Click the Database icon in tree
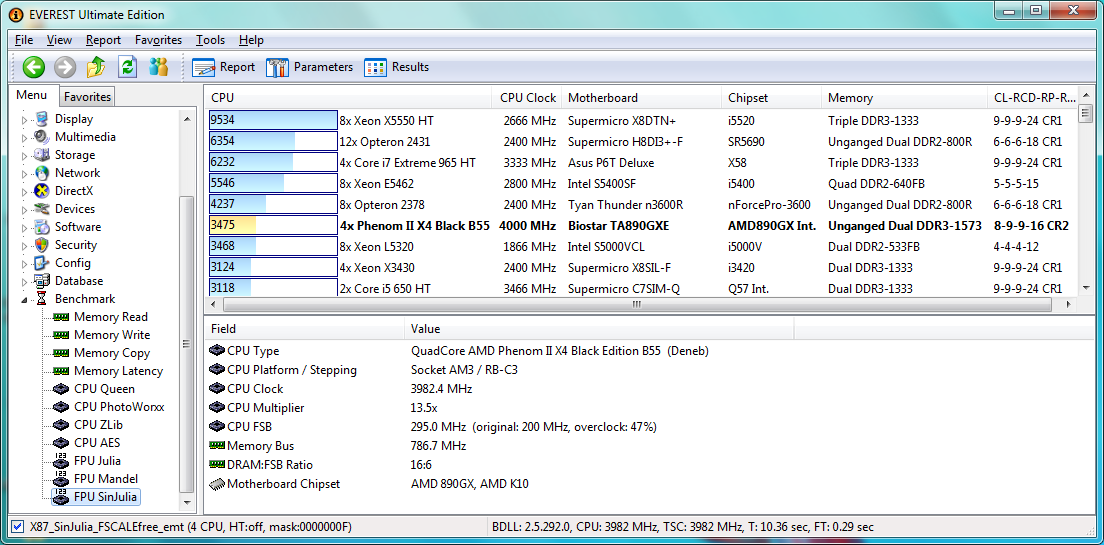Viewport: 1104px width, 545px height. point(42,281)
